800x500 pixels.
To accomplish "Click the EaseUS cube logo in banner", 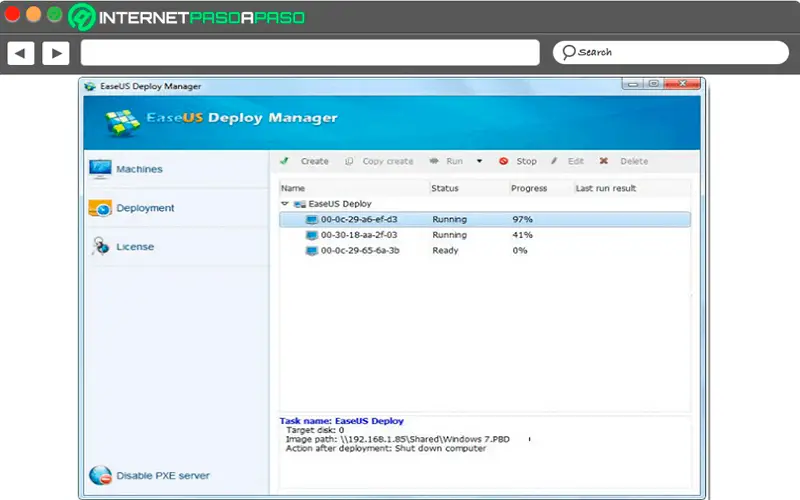I will pyautogui.click(x=122, y=122).
